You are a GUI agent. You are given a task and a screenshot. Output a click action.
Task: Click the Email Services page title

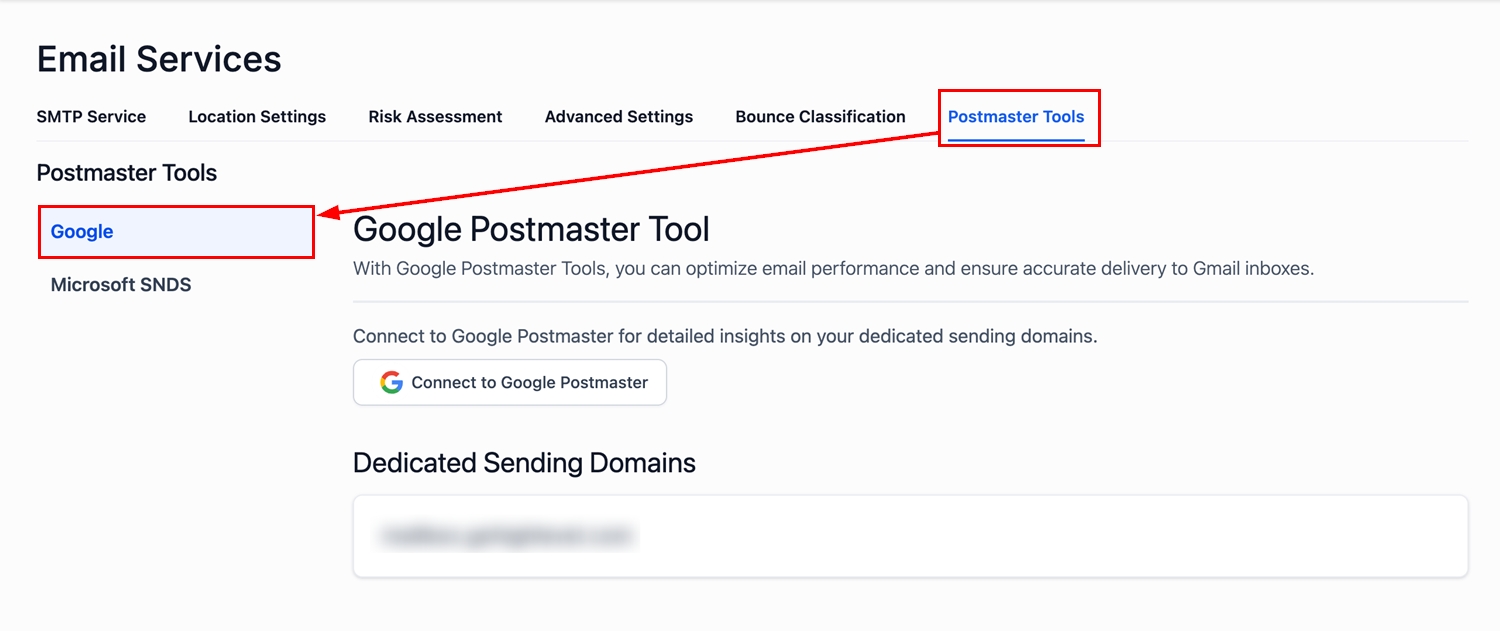click(x=159, y=59)
